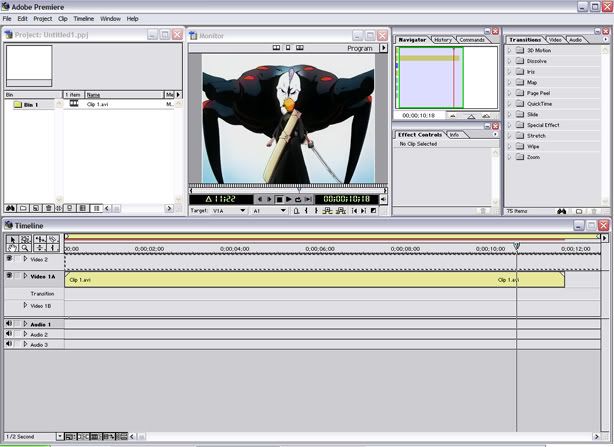614x447 pixels.
Task: Switch to the Info tab
Action: coord(454,135)
